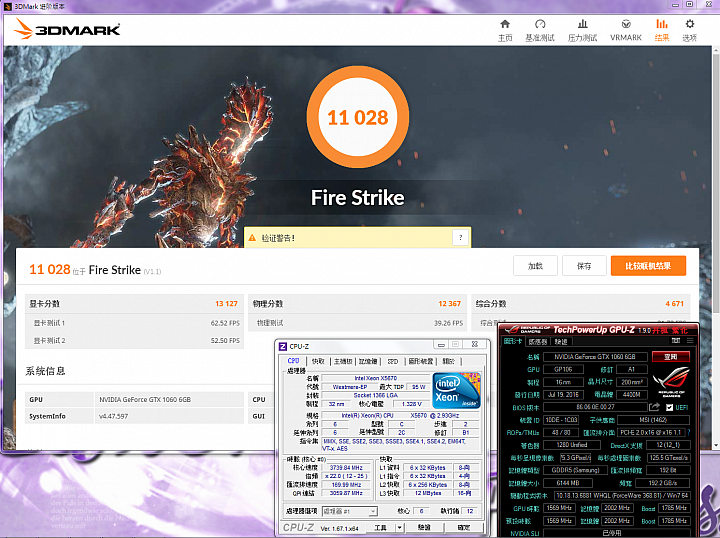Select sensors (感應器) tab in GPU-Z
720x538 pixels.
[538, 341]
